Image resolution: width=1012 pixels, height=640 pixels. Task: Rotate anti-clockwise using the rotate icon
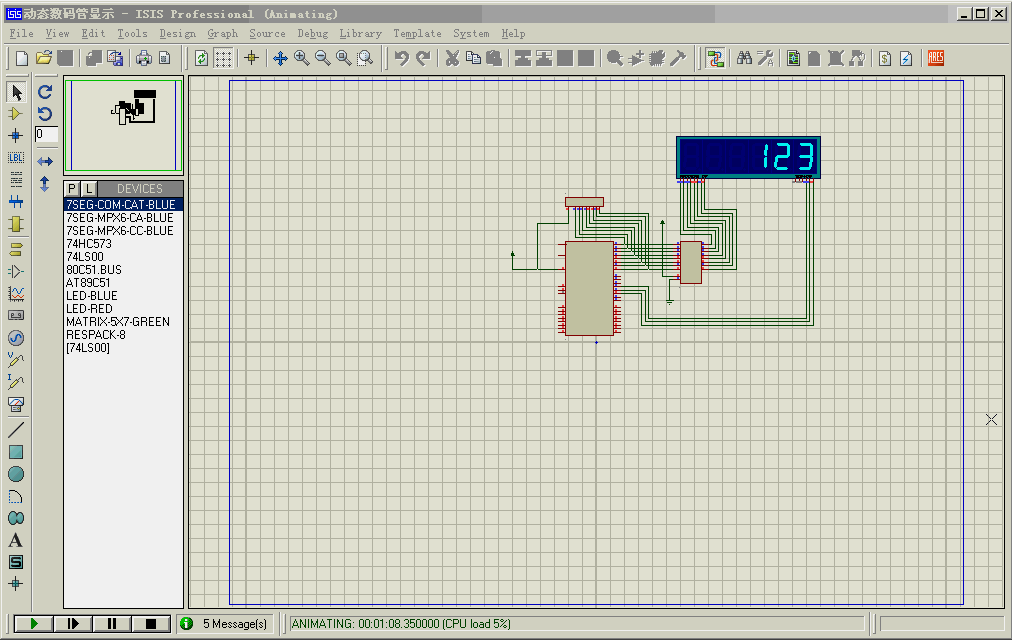pos(45,114)
